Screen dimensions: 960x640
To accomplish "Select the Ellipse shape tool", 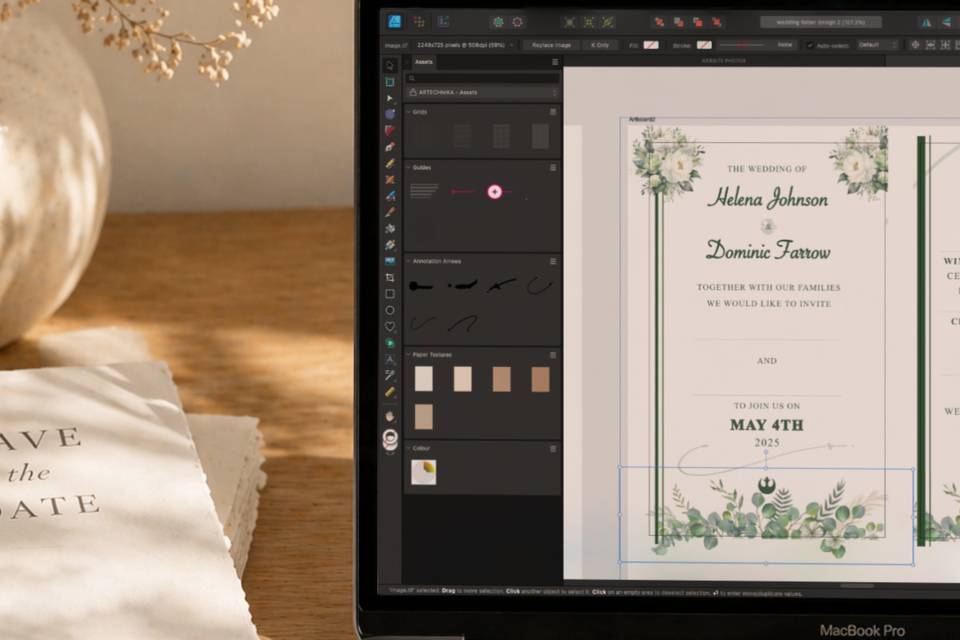I will (x=390, y=311).
